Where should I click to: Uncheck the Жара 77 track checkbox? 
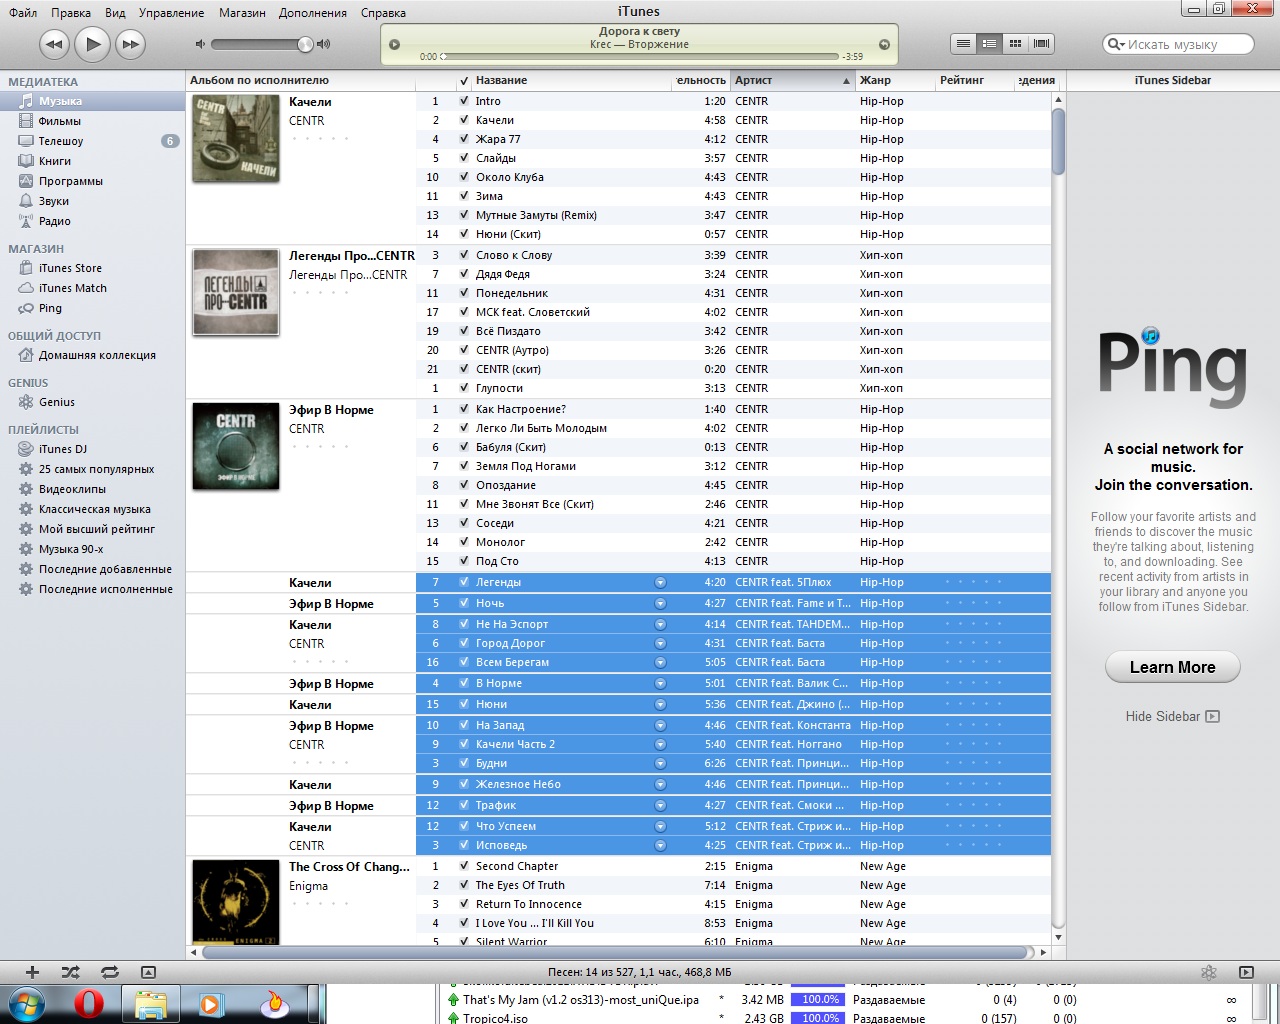464,139
